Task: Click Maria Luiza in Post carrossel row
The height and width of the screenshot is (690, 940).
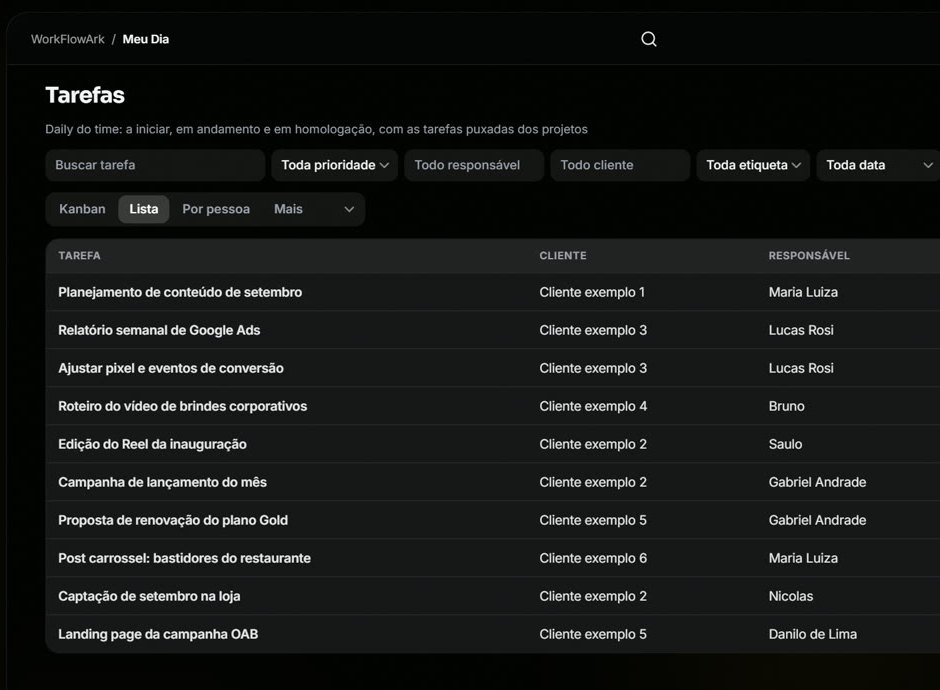Action: coord(803,558)
